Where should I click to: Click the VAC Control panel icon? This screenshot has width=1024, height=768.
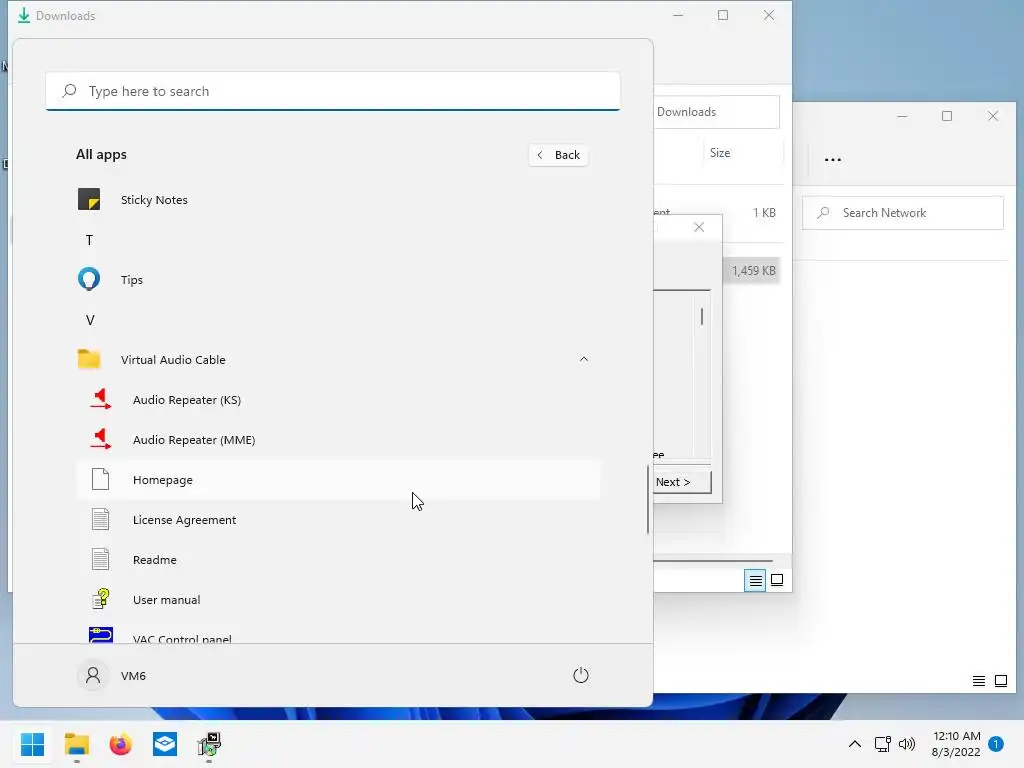click(101, 635)
